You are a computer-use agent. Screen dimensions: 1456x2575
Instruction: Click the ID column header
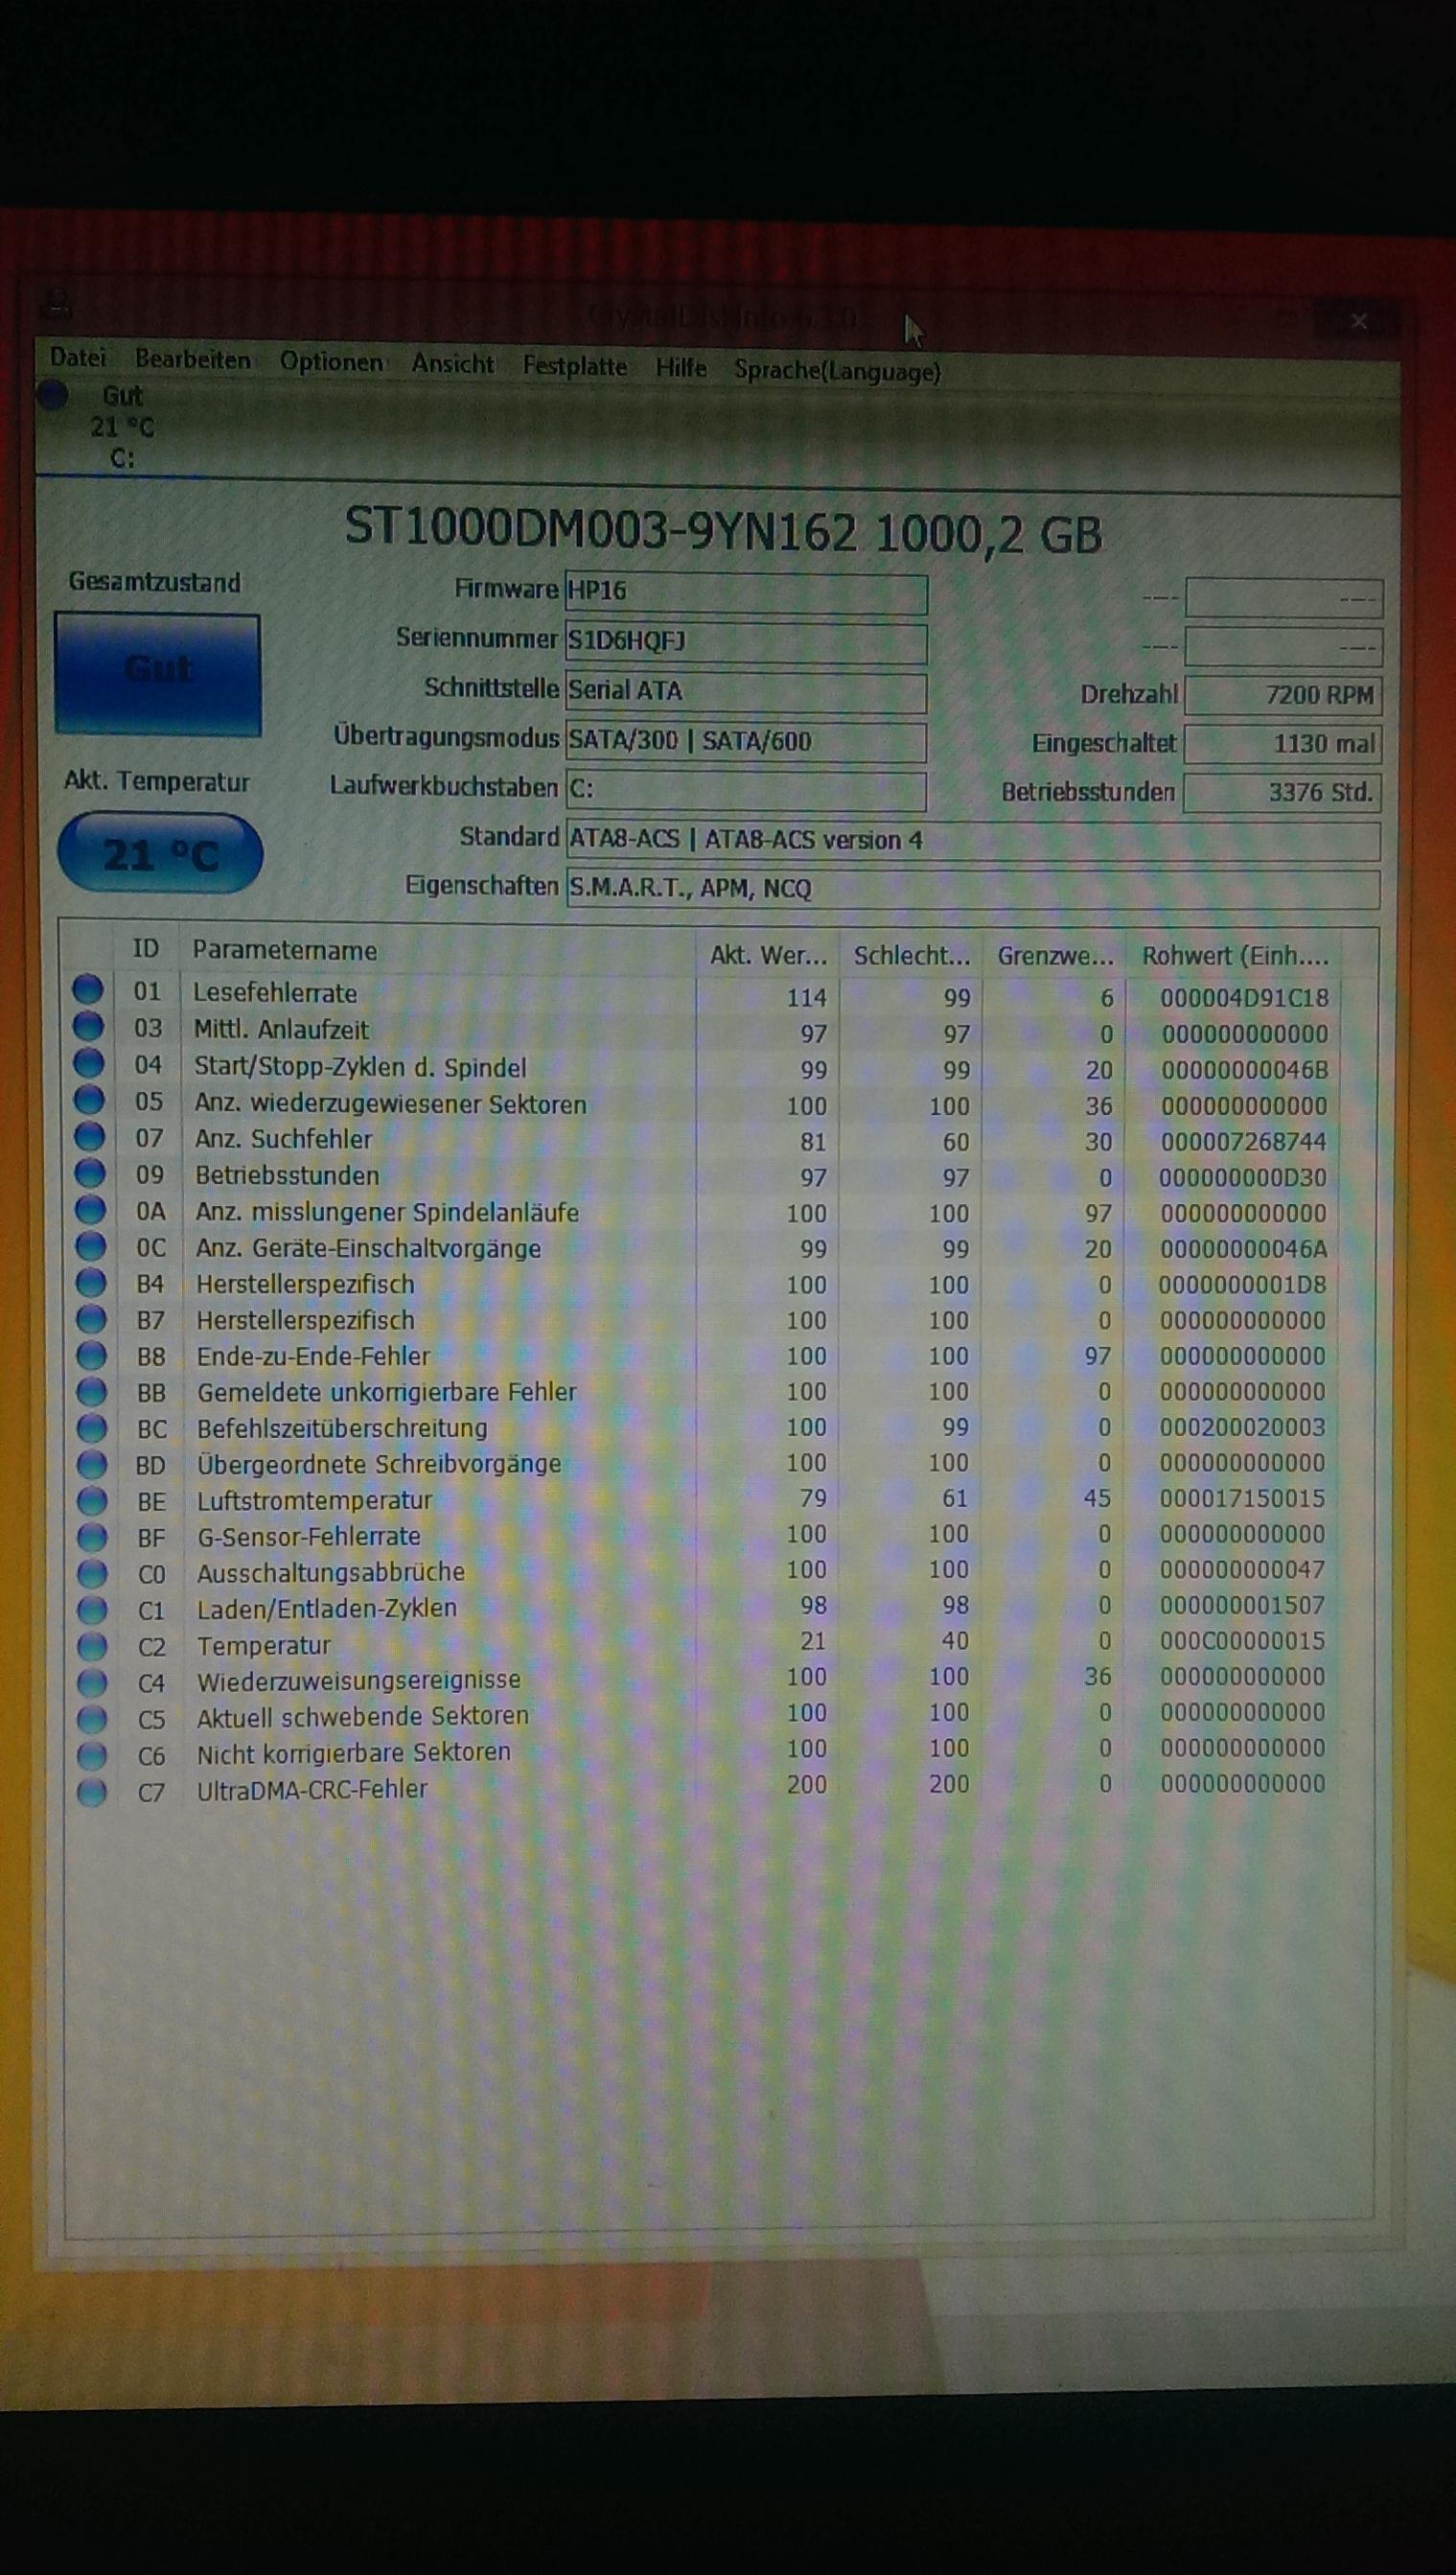pyautogui.click(x=146, y=949)
